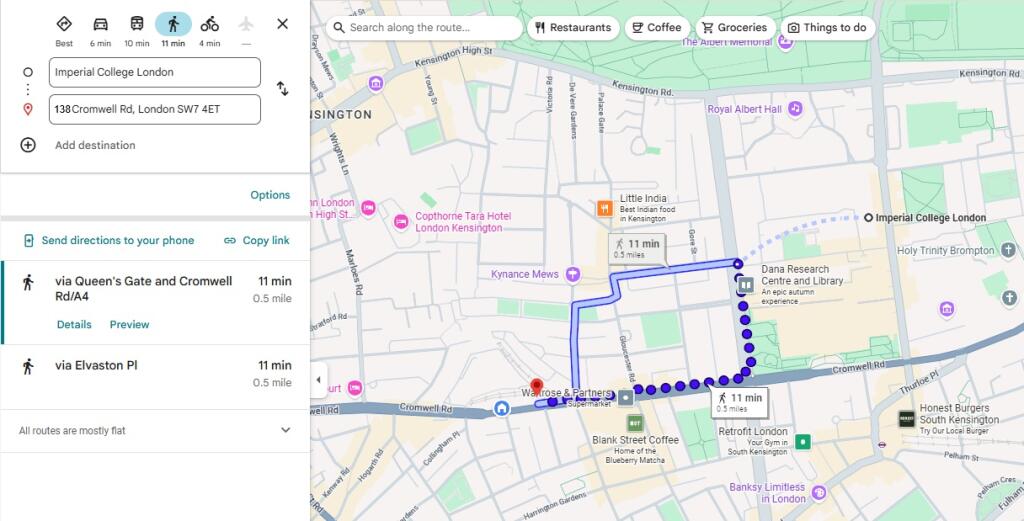Select the route via Elvaston Pl
Screen dimensions: 1024x521
(155, 377)
